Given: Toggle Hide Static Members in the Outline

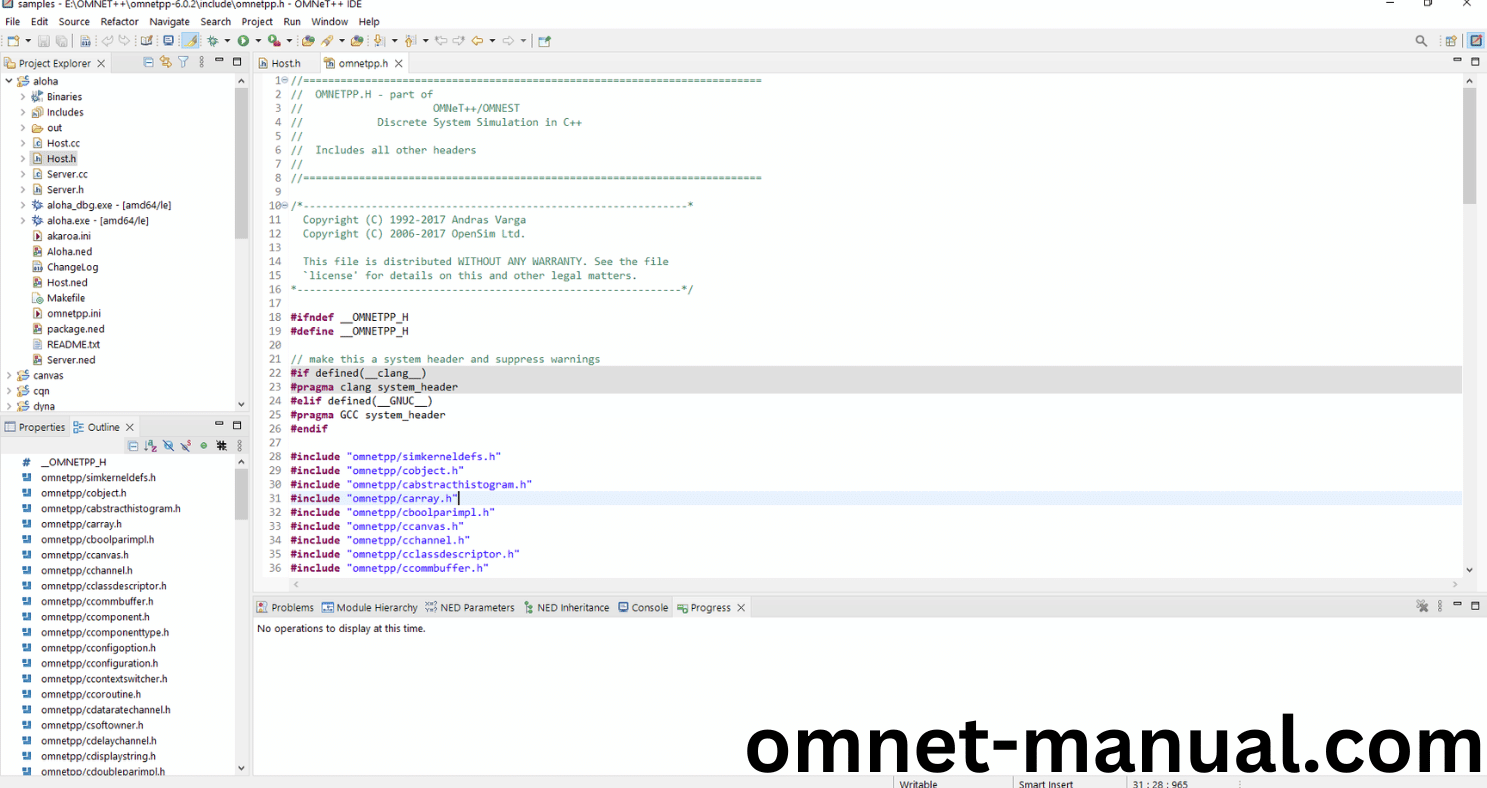Looking at the screenshot, I should [185, 445].
